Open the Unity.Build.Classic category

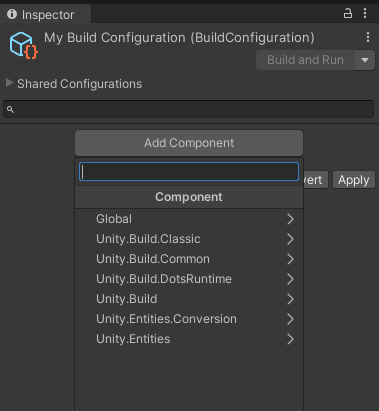click(x=189, y=239)
